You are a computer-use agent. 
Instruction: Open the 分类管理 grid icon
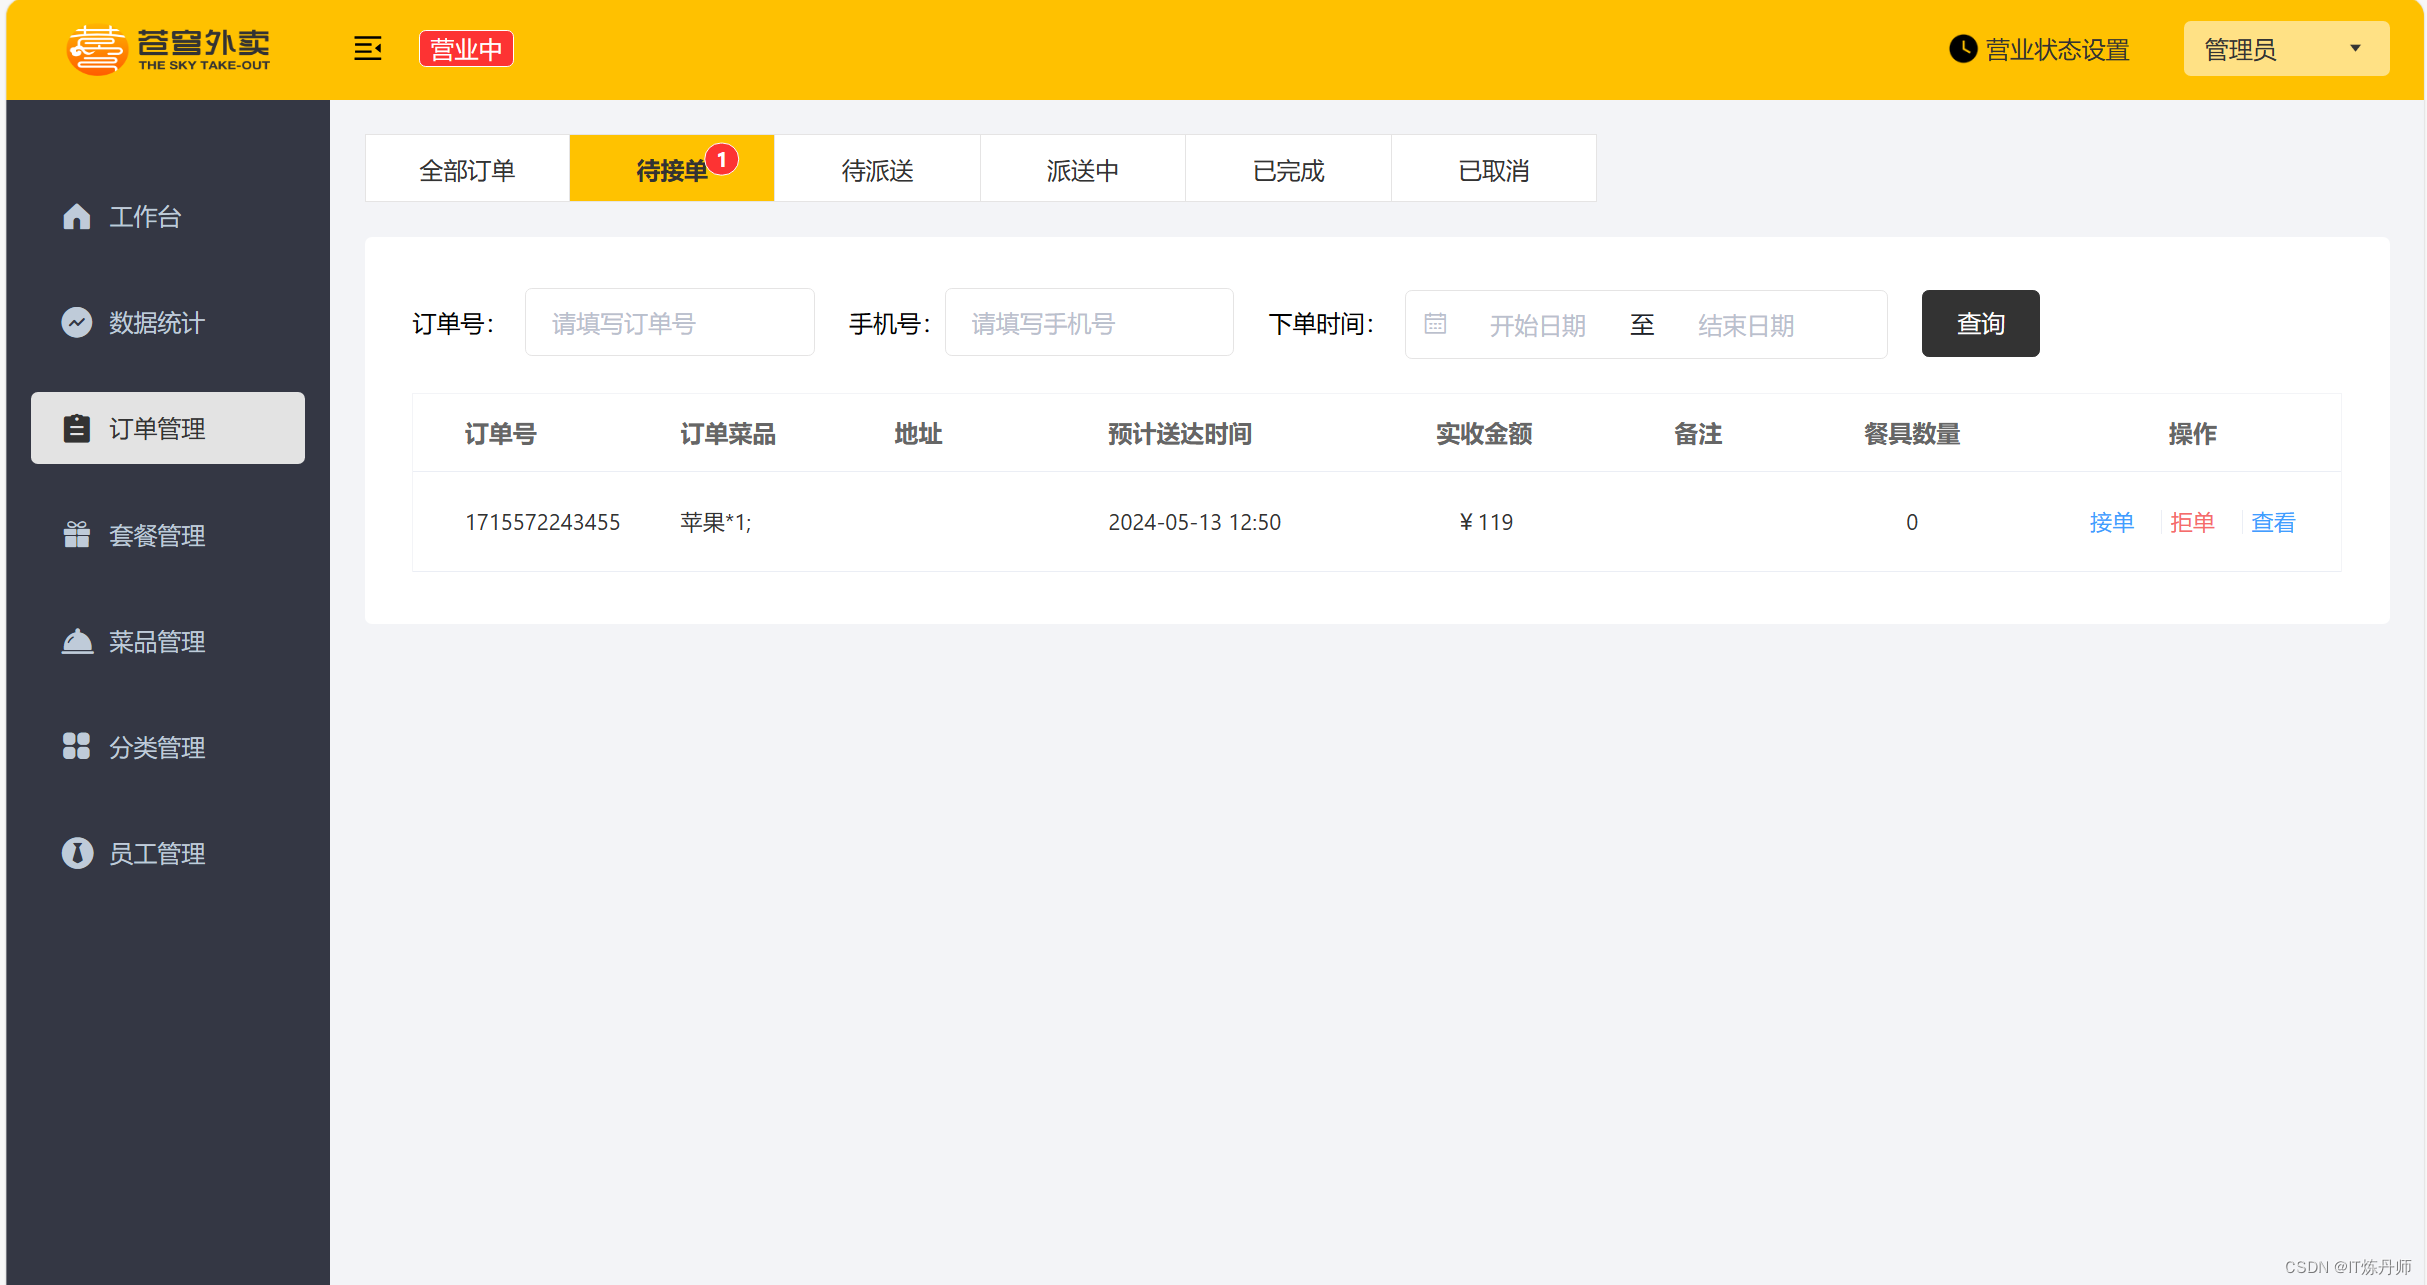pos(78,747)
